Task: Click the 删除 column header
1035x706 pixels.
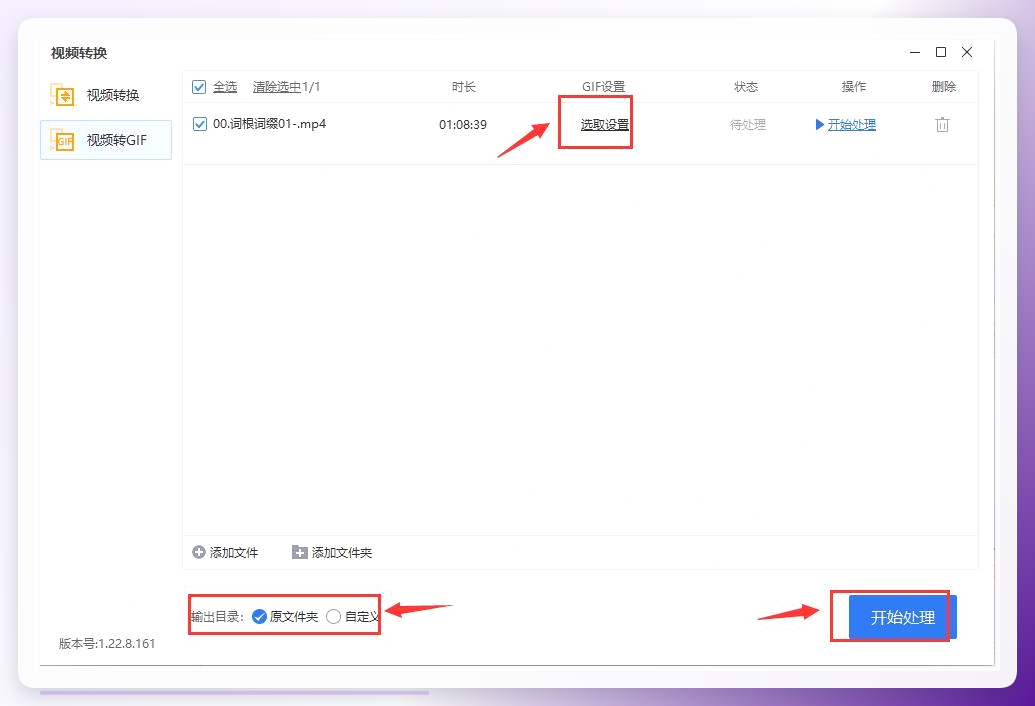Action: pos(943,87)
